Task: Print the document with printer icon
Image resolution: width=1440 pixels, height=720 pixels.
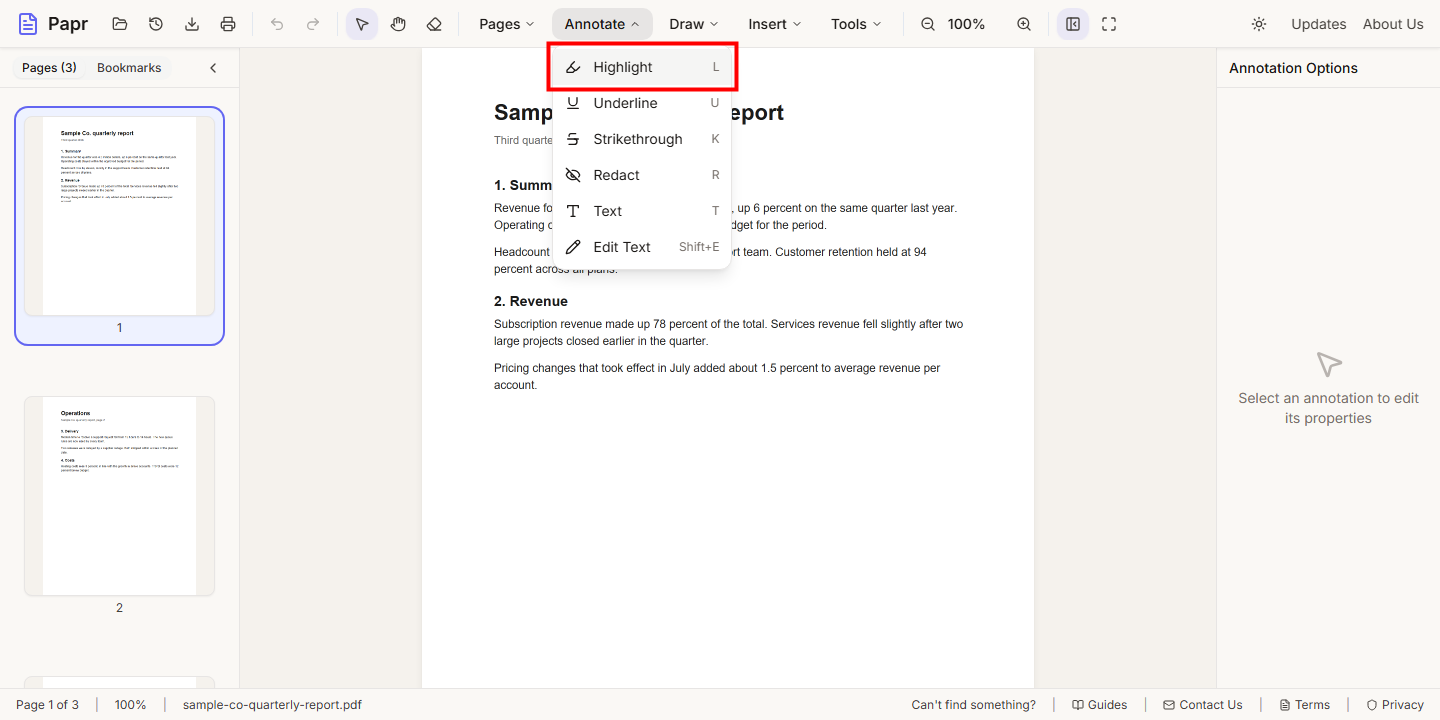Action: click(228, 24)
